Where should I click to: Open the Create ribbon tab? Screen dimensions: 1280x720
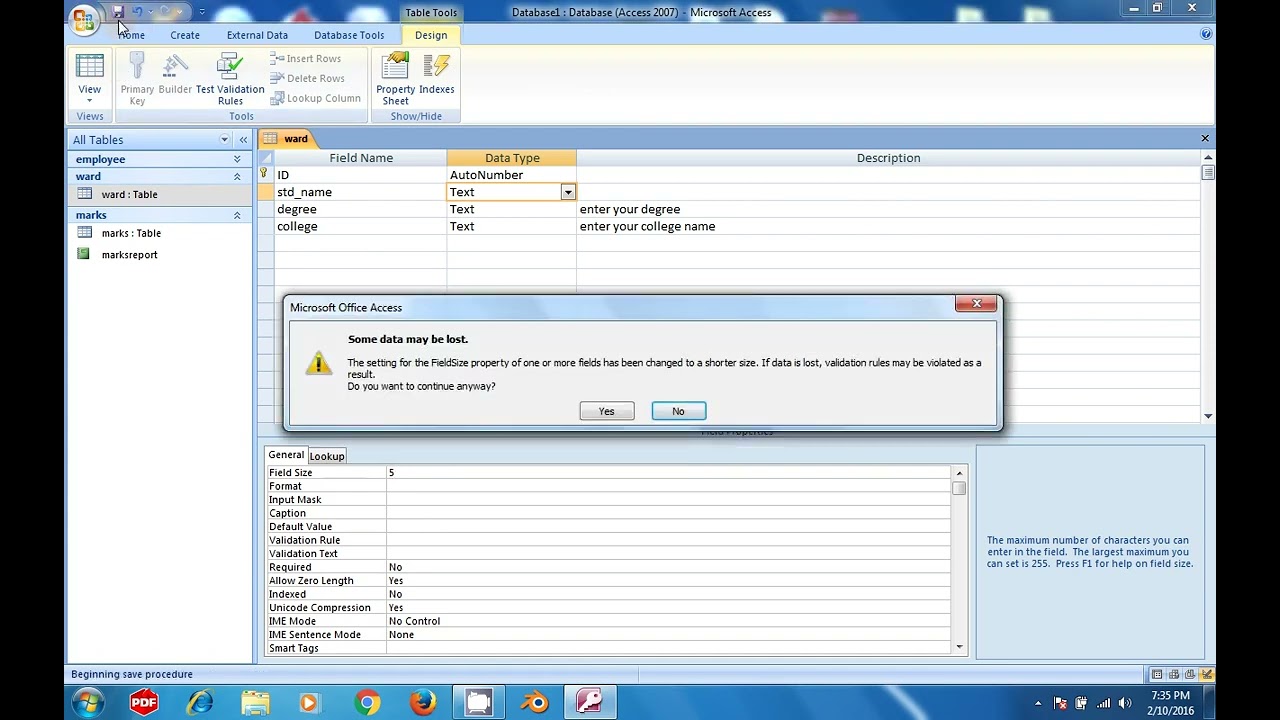(x=185, y=35)
